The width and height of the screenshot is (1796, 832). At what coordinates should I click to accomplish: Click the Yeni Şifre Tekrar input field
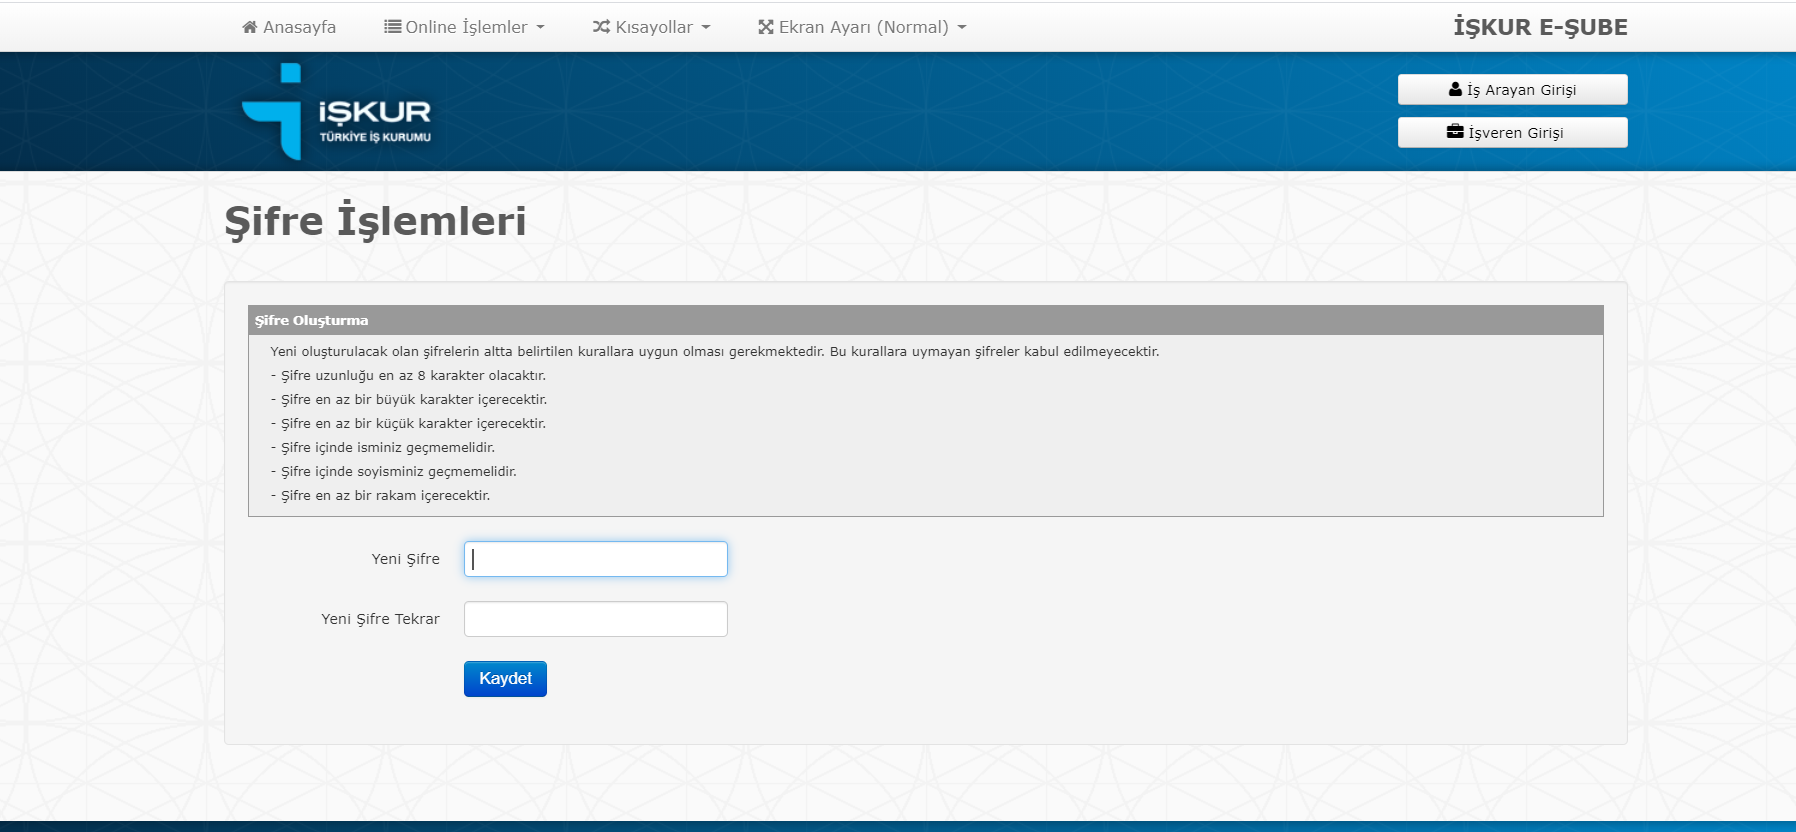tap(596, 619)
